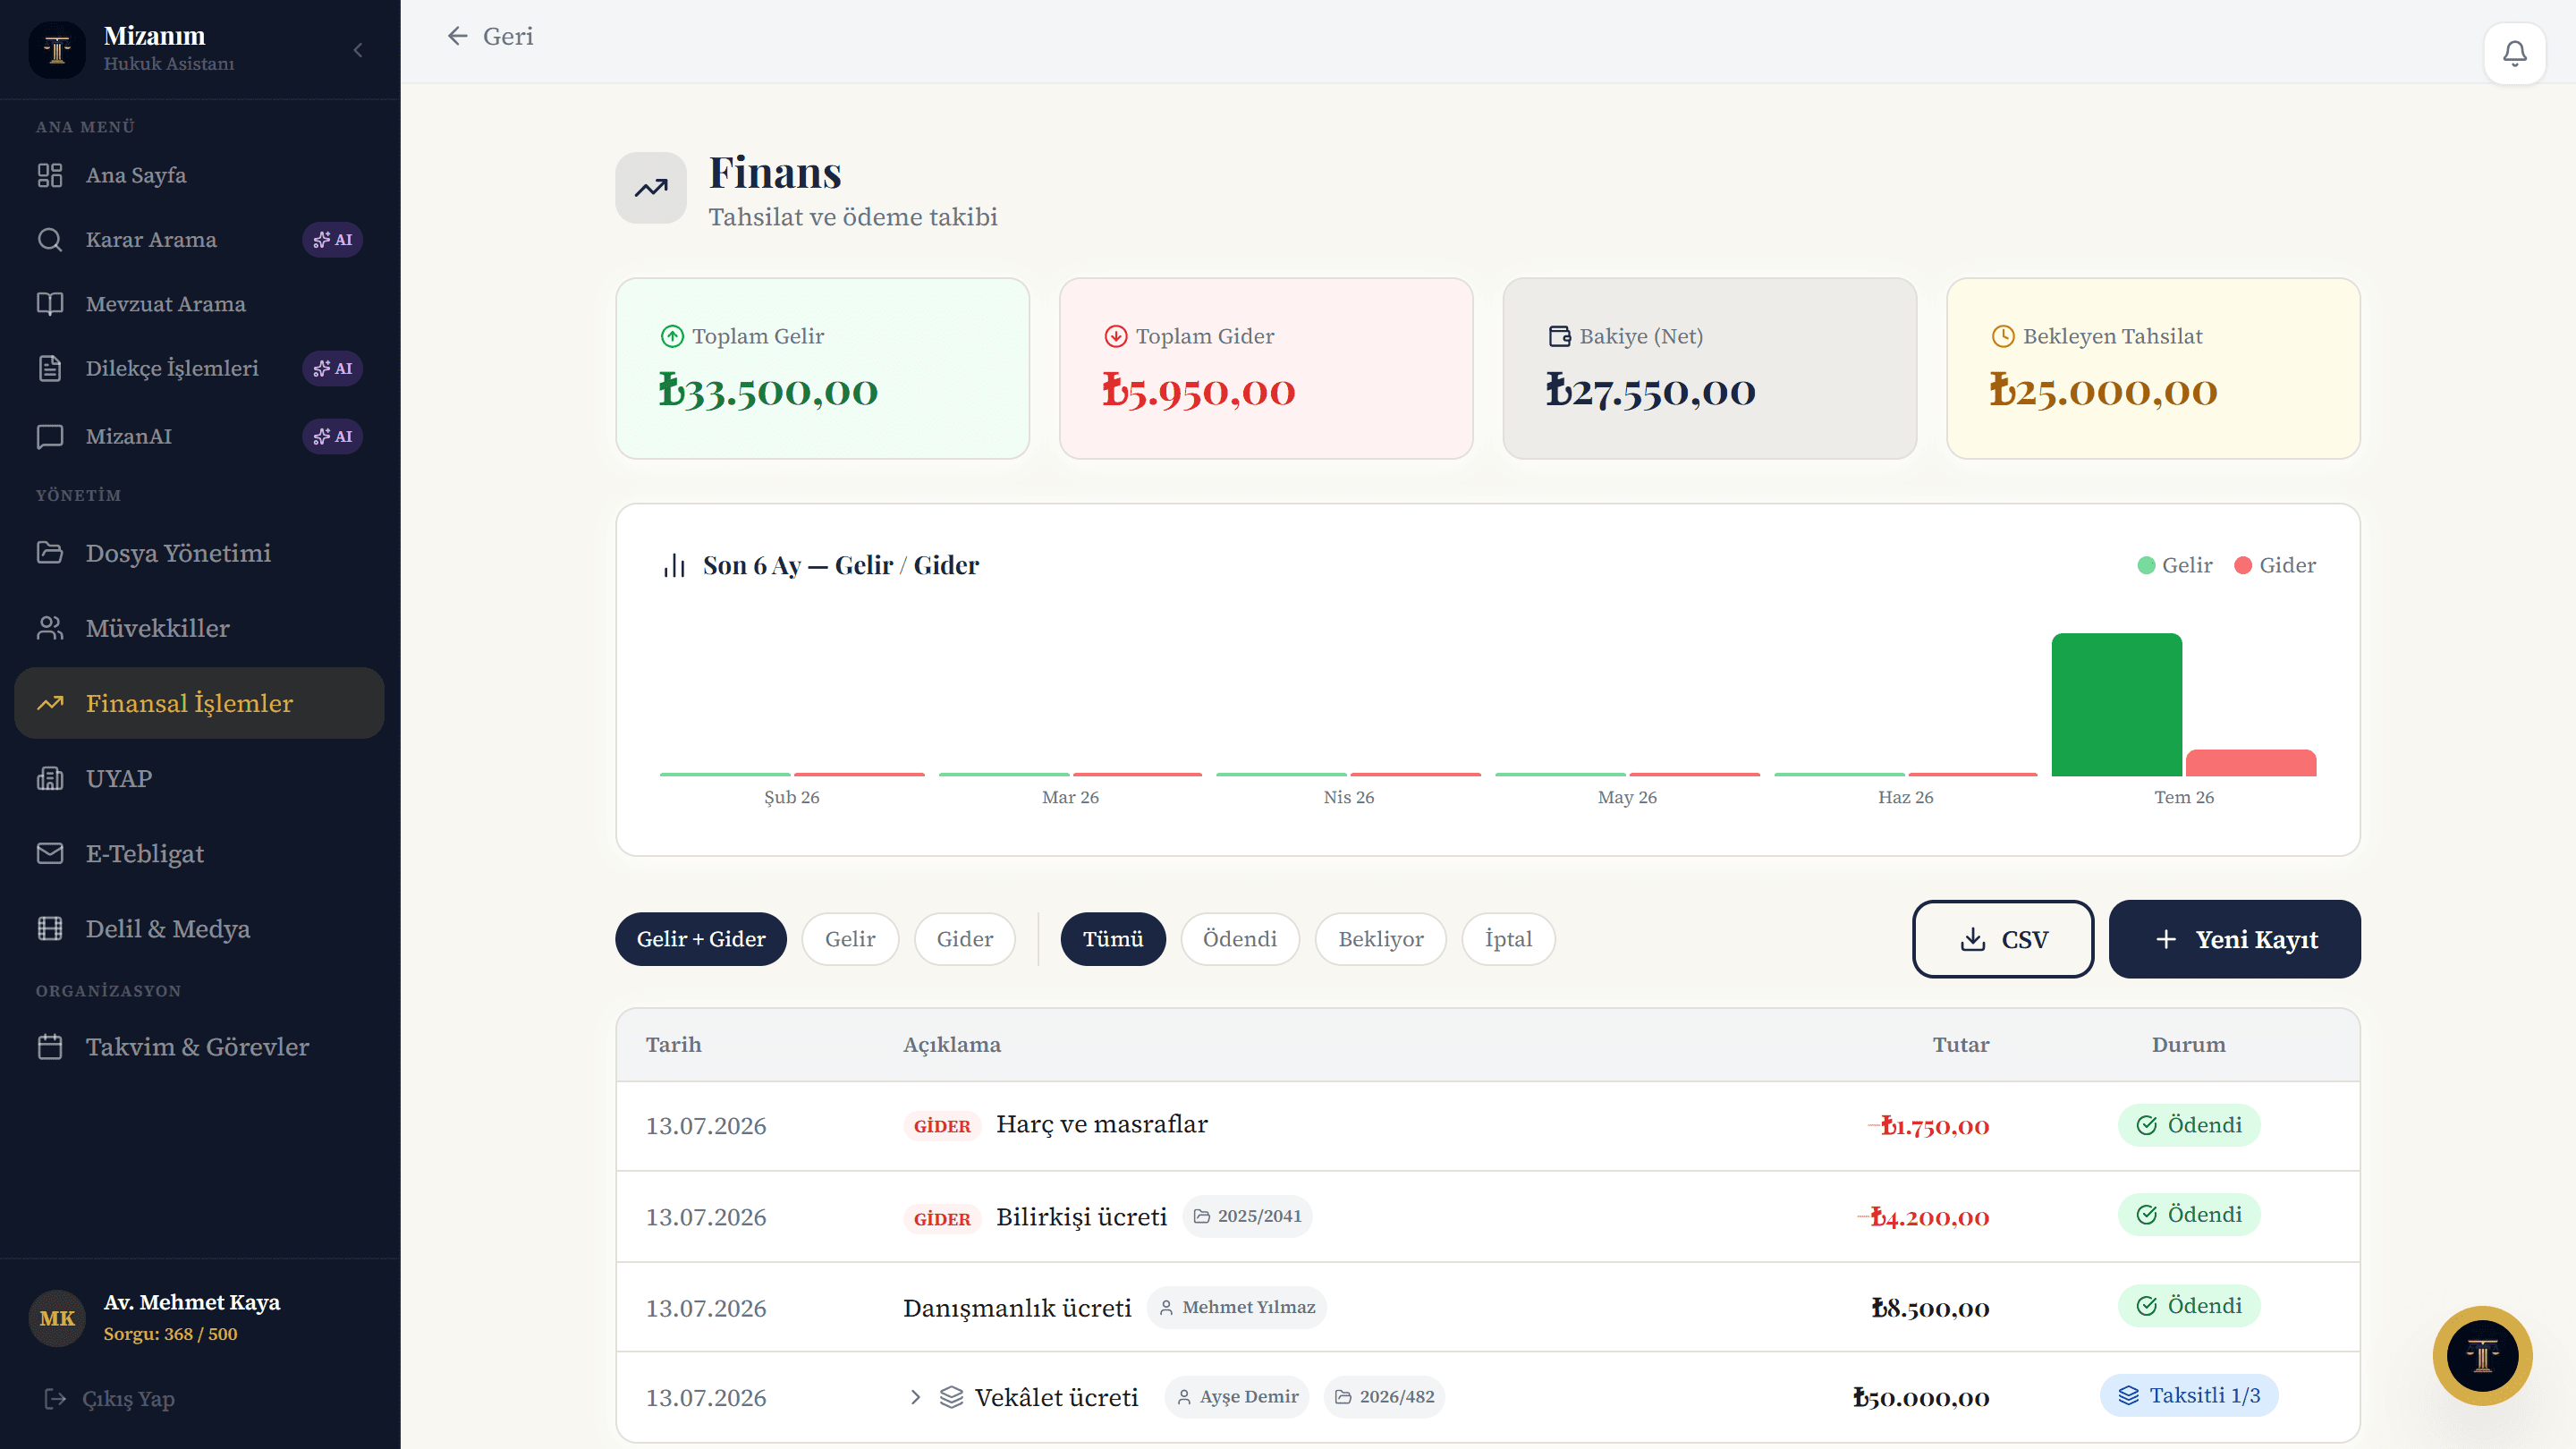Click the Müvekkiller people icon
The image size is (2576, 1449).
50,627
